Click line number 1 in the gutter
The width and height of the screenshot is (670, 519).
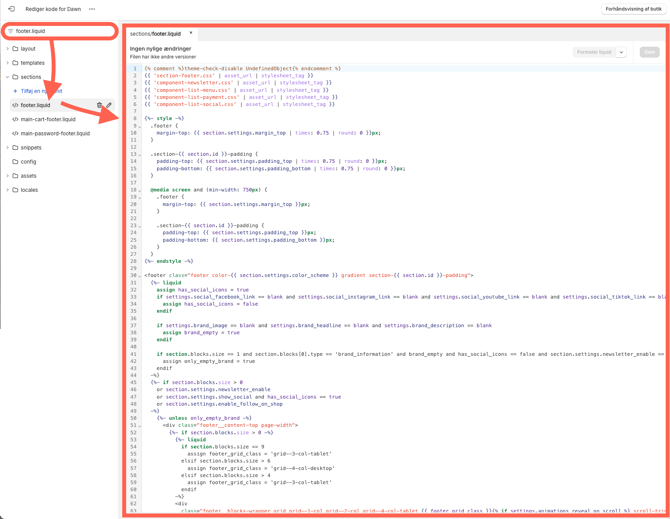click(x=135, y=68)
